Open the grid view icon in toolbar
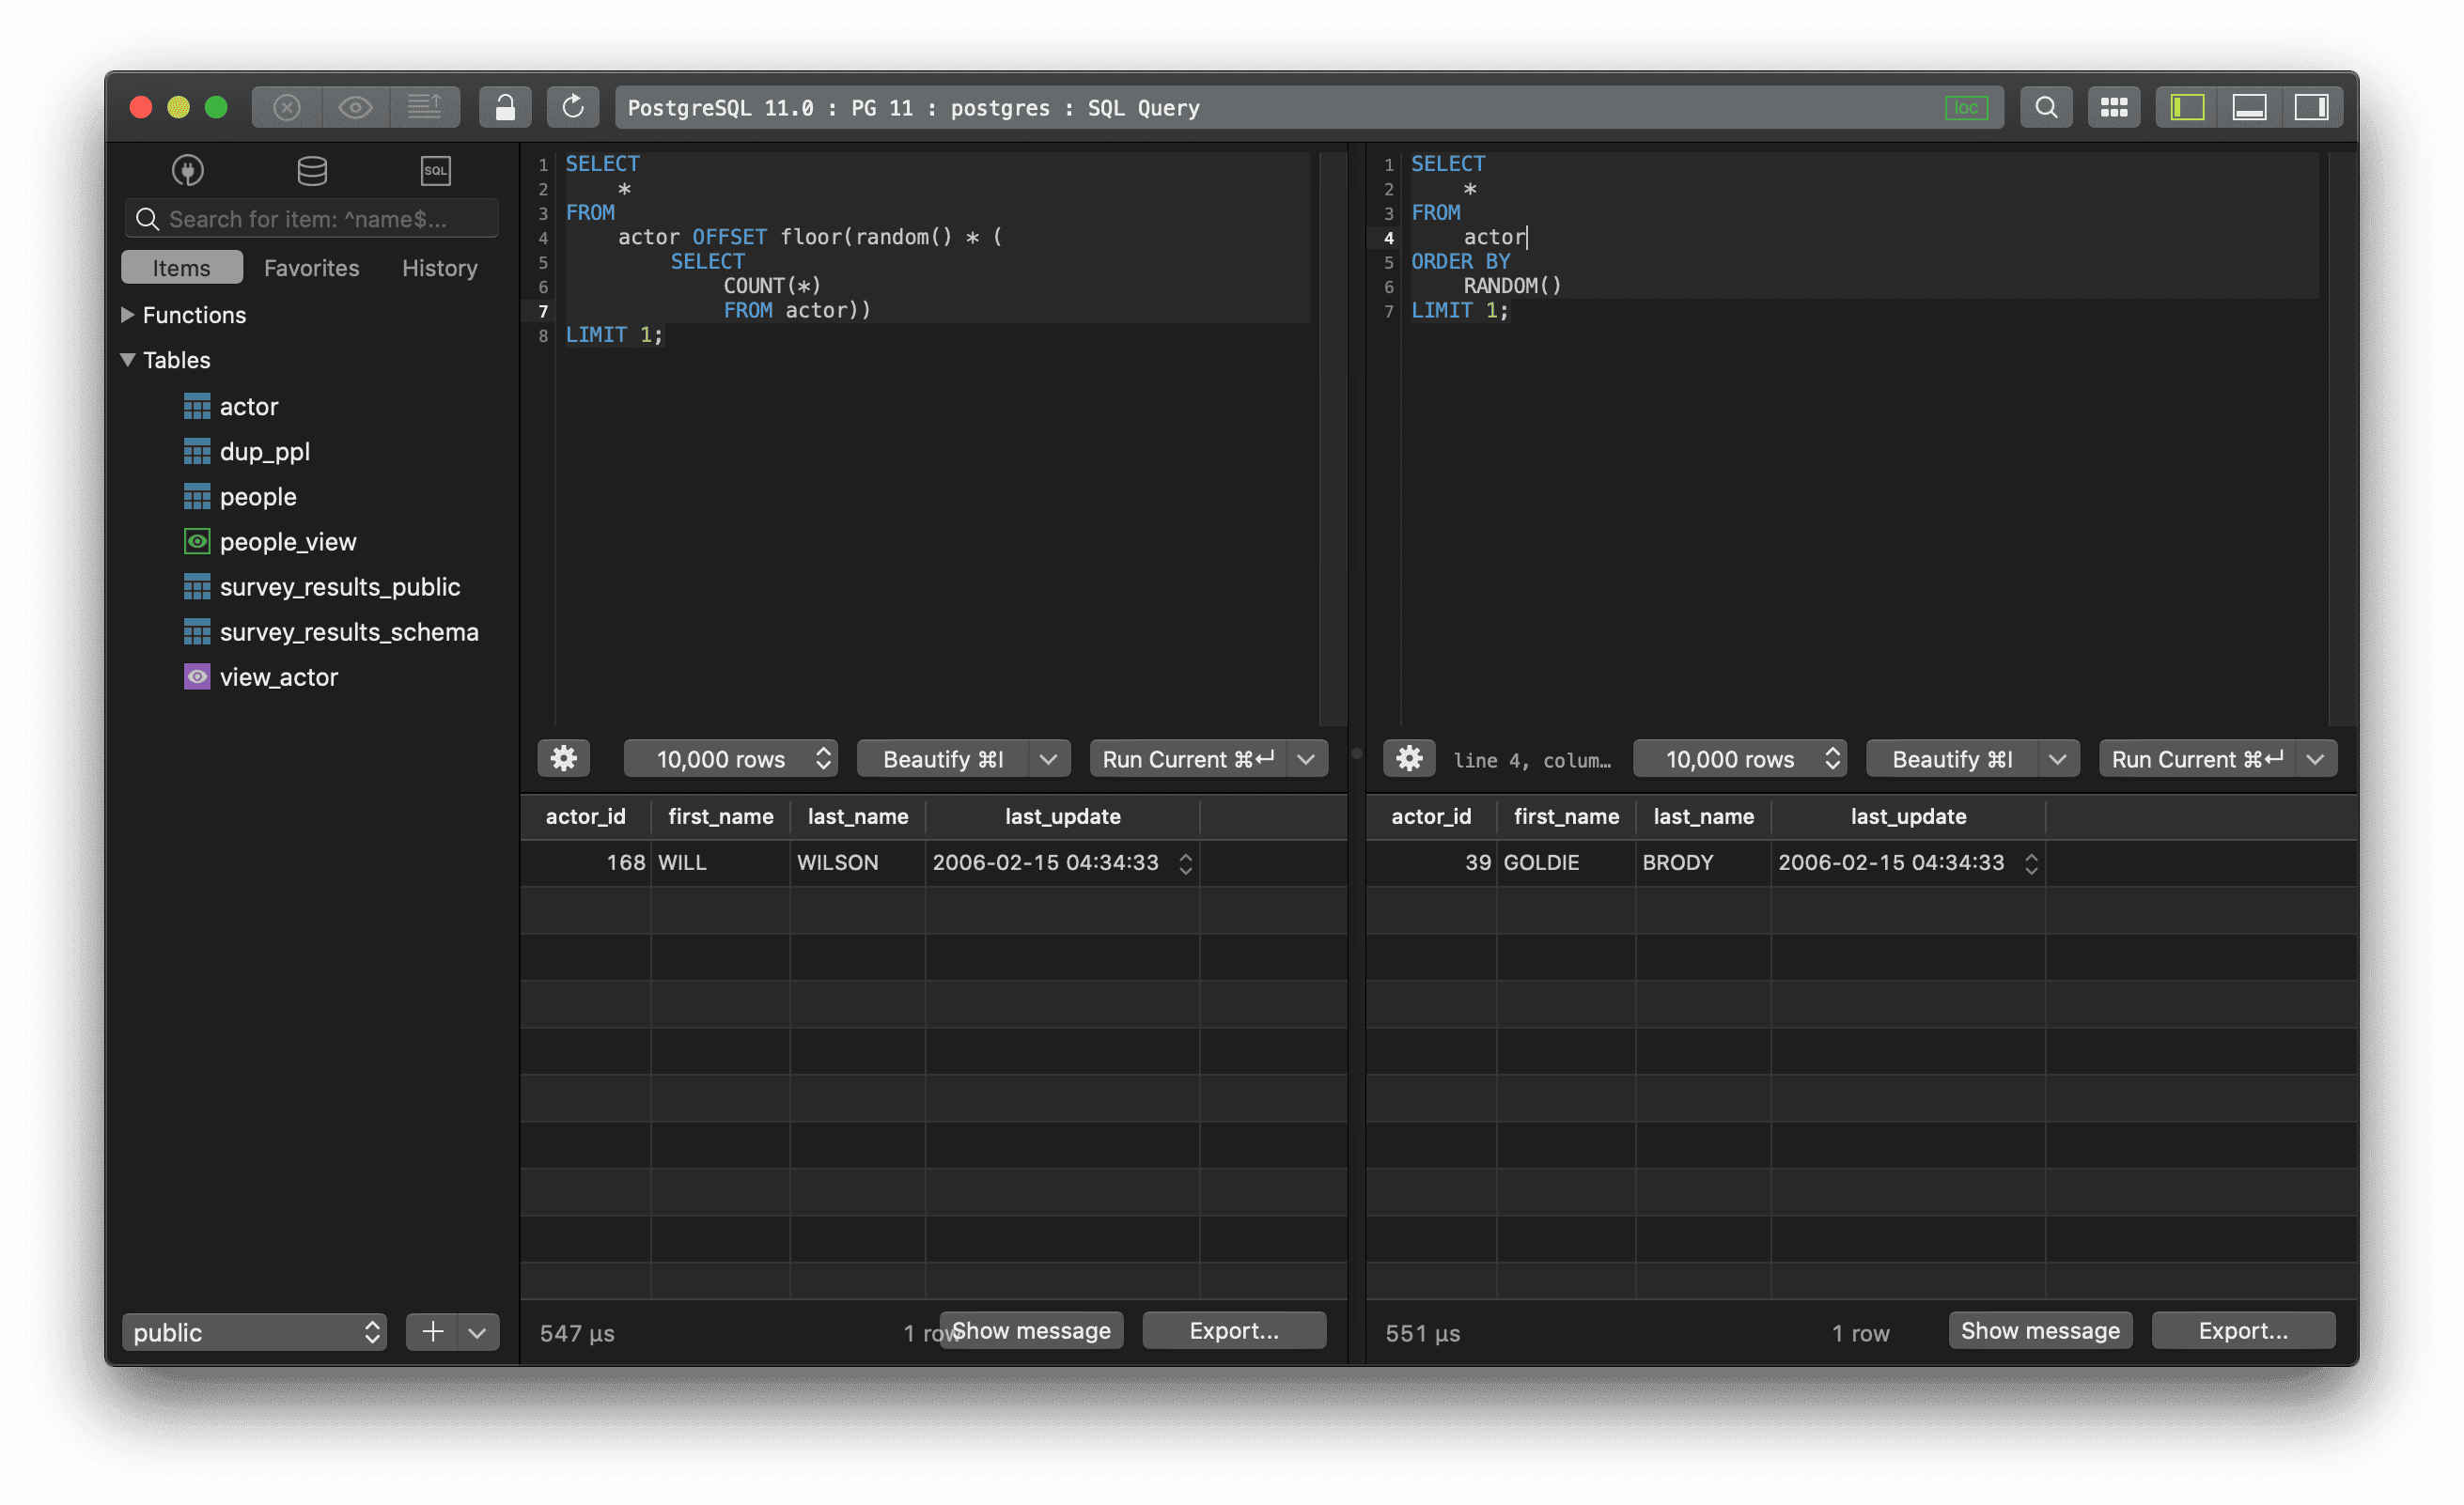 pos(2114,107)
